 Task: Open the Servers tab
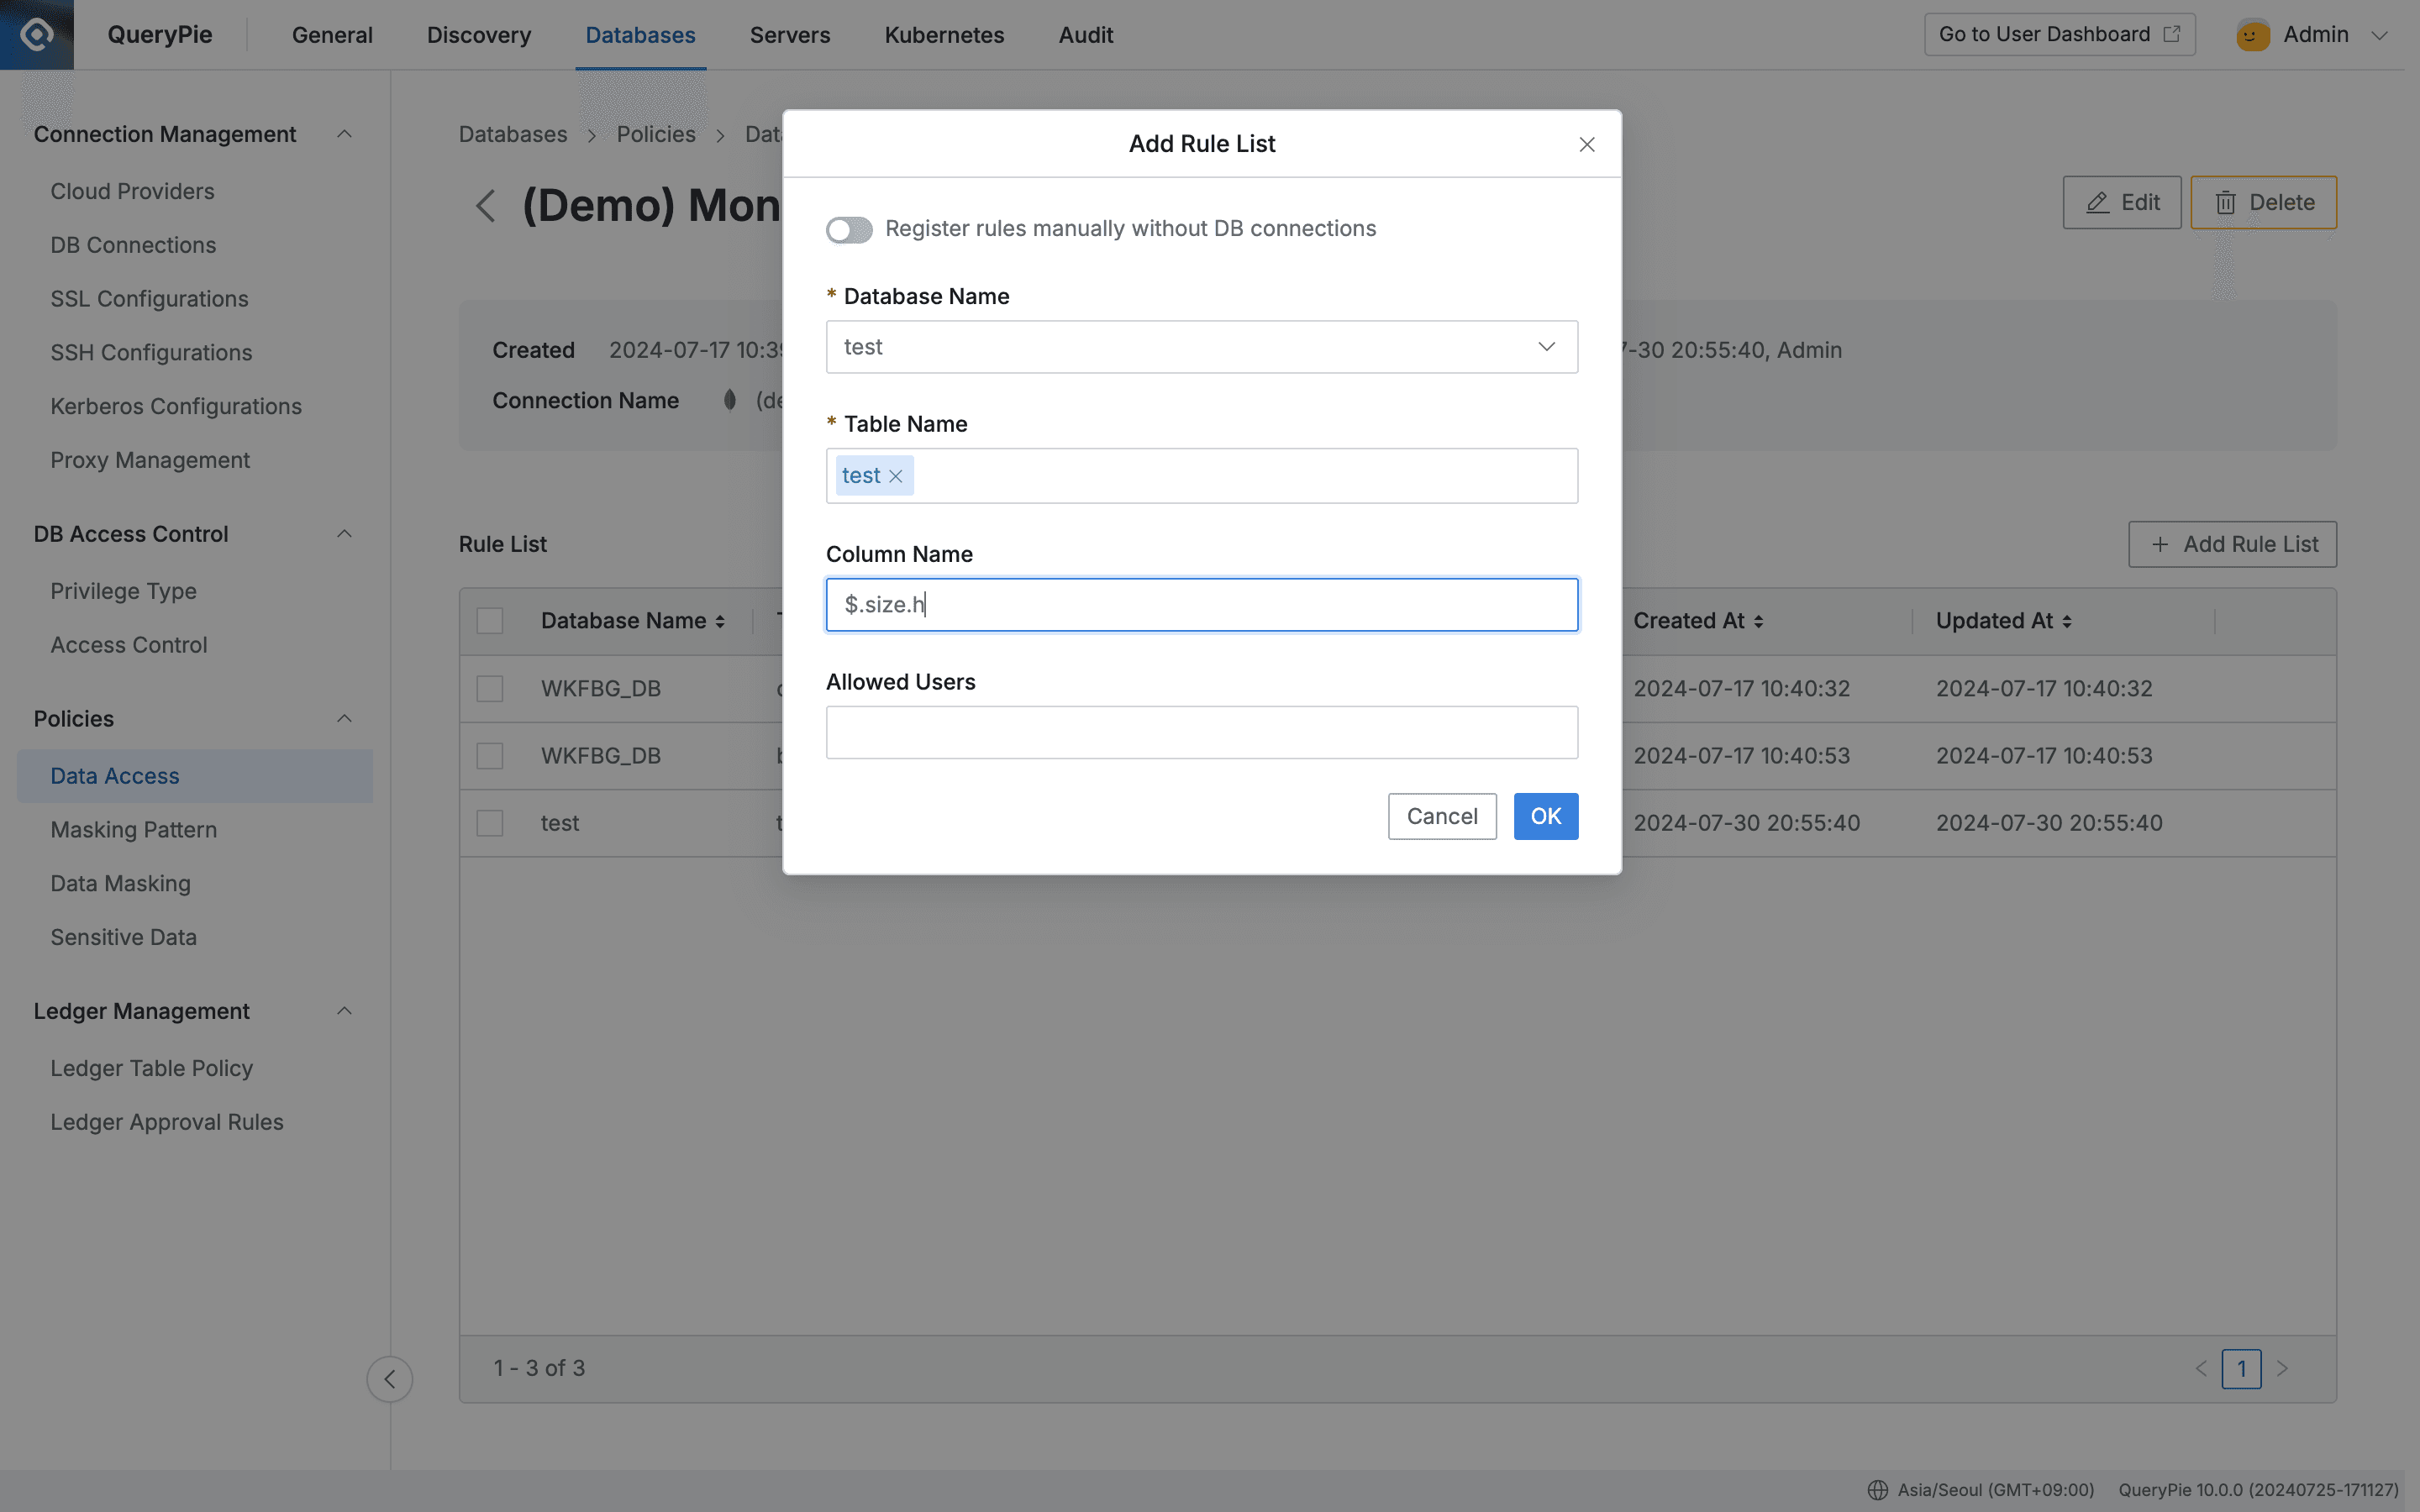[x=789, y=34]
